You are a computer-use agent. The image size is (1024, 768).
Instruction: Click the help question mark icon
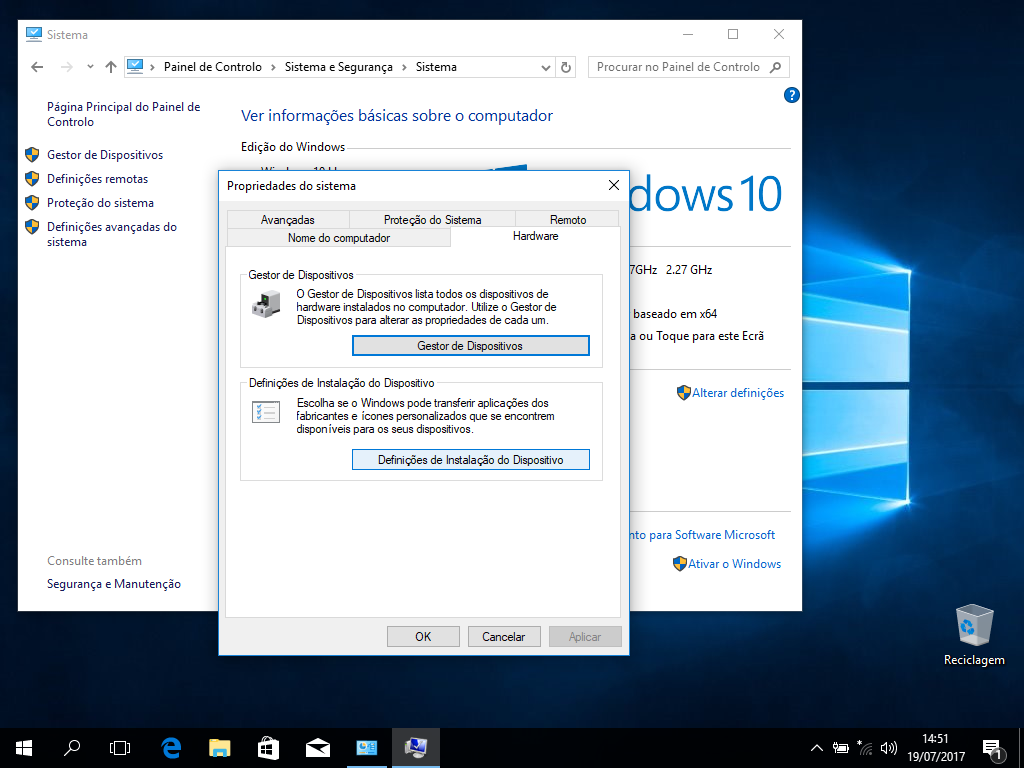click(x=791, y=95)
